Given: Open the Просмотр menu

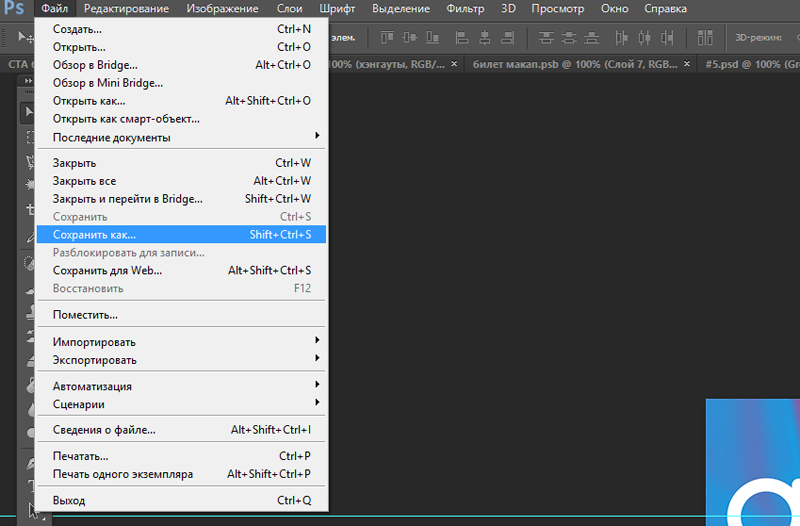Looking at the screenshot, I should [x=558, y=9].
